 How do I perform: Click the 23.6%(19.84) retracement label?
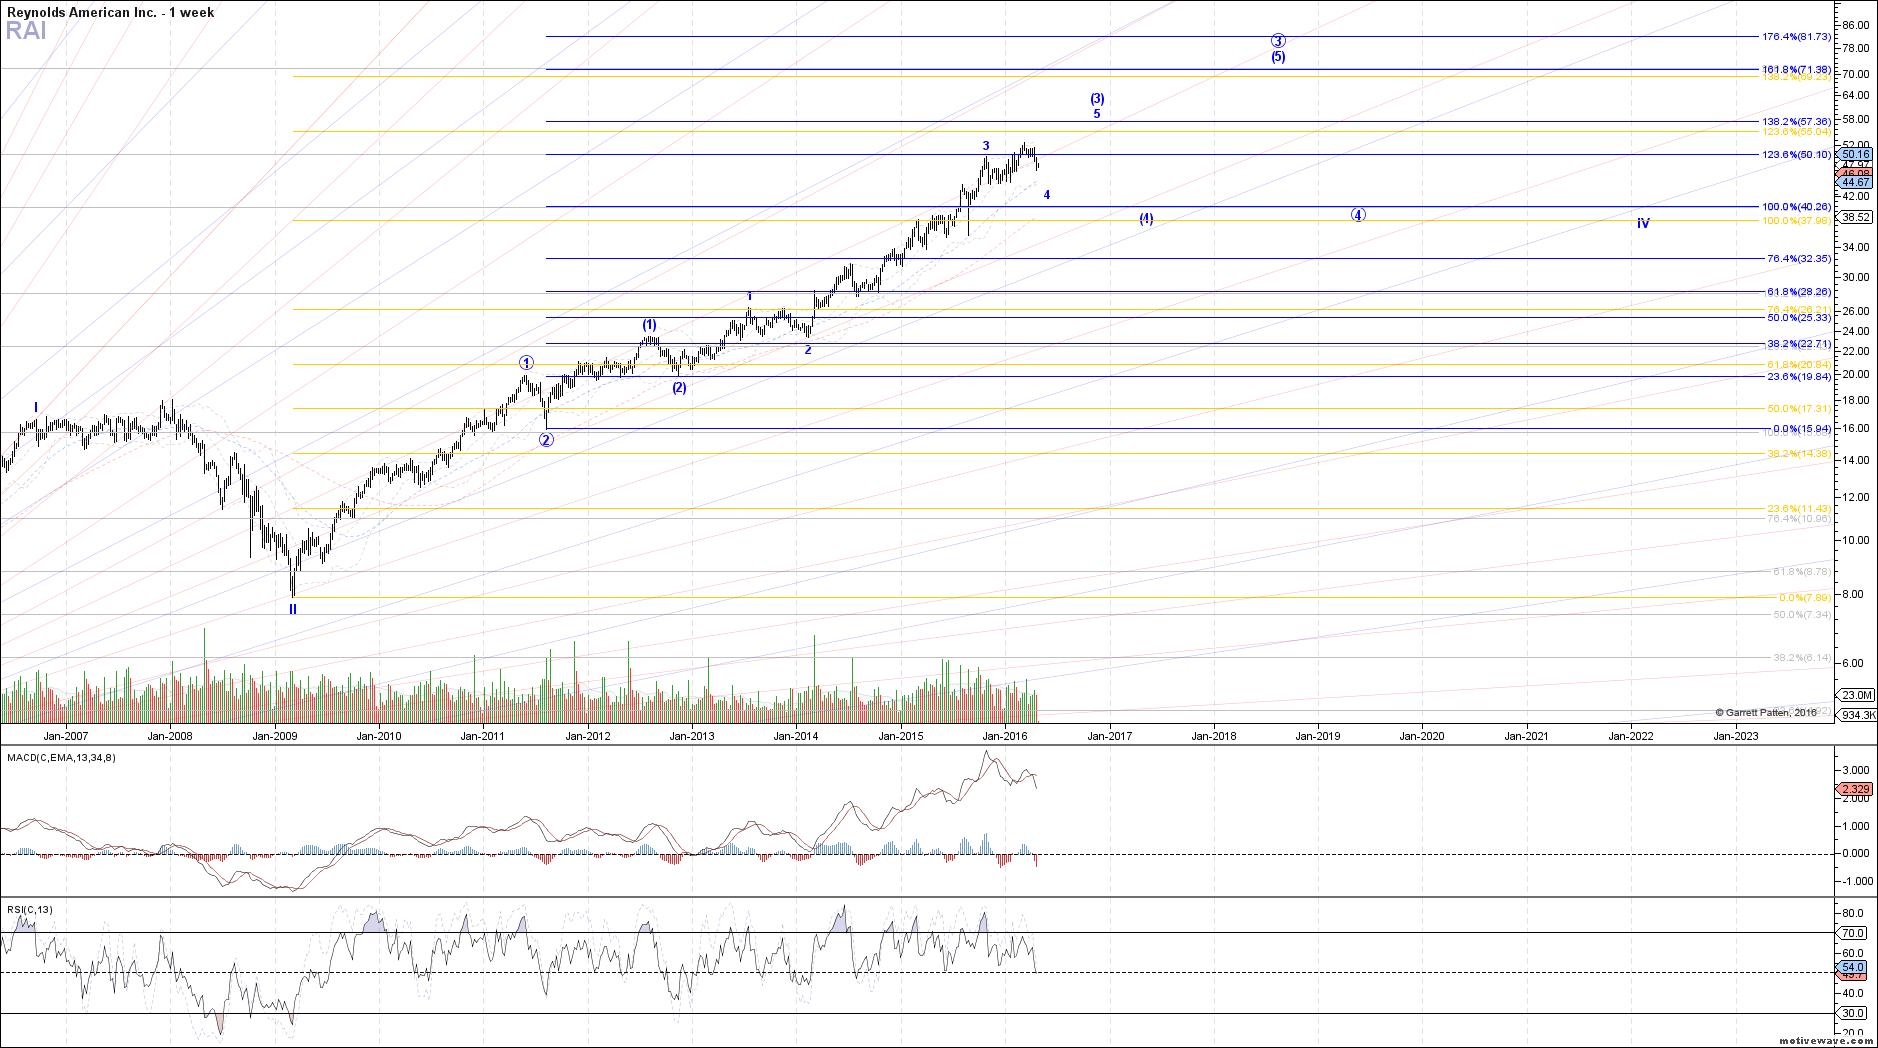(1799, 376)
